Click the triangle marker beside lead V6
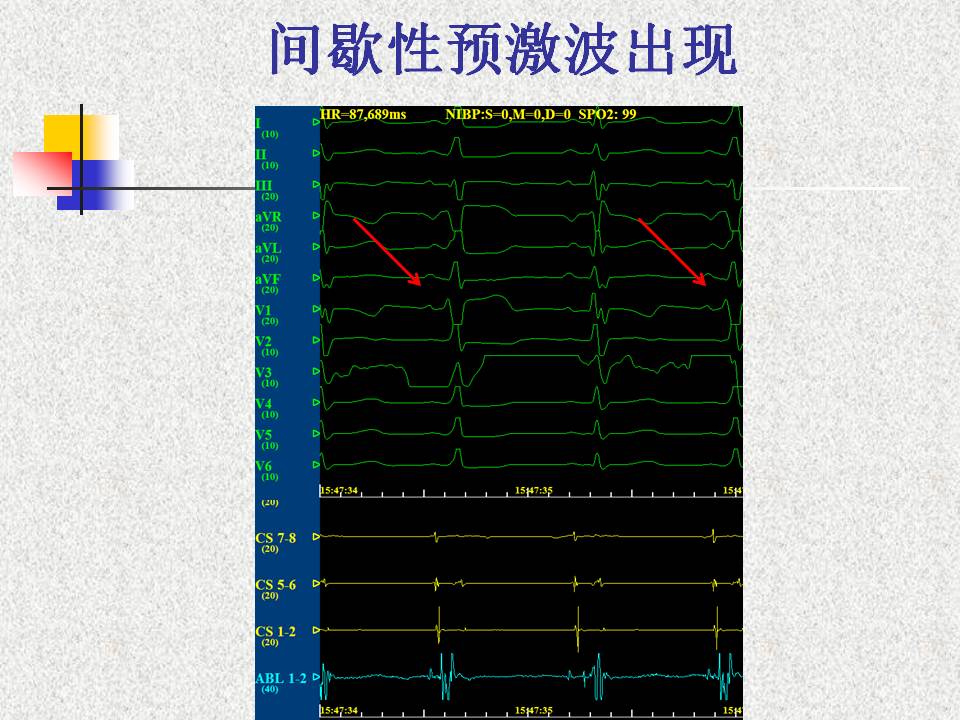 tap(316, 466)
